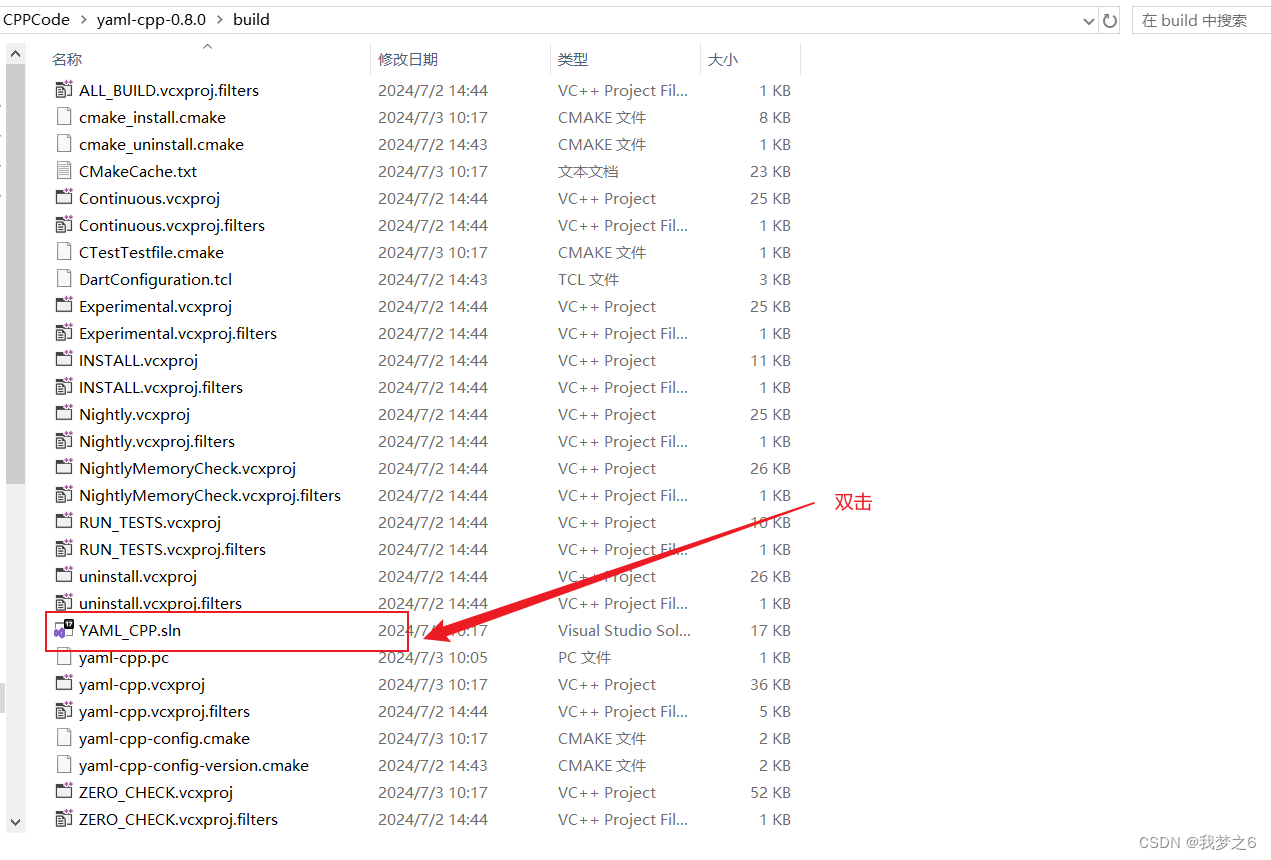
Task: Open the address bar history dropdown
Action: (x=1090, y=19)
